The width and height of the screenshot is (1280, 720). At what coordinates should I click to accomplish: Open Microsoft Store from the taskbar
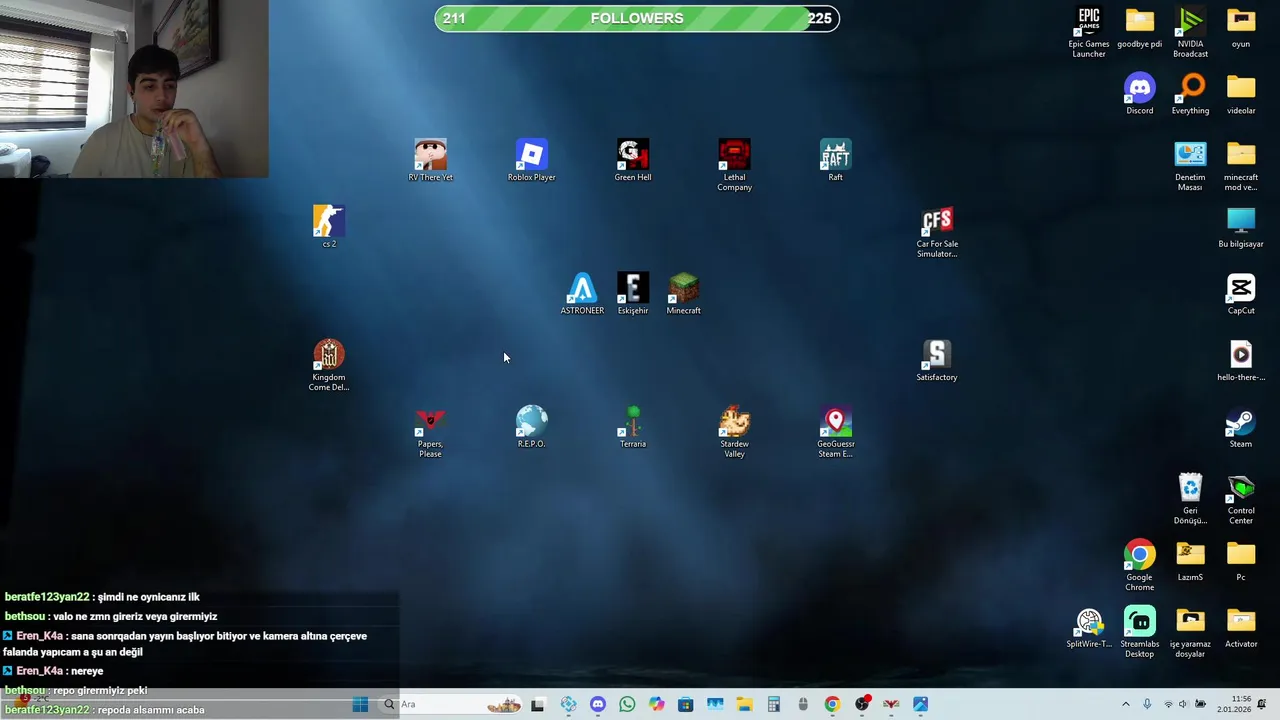[x=685, y=705]
